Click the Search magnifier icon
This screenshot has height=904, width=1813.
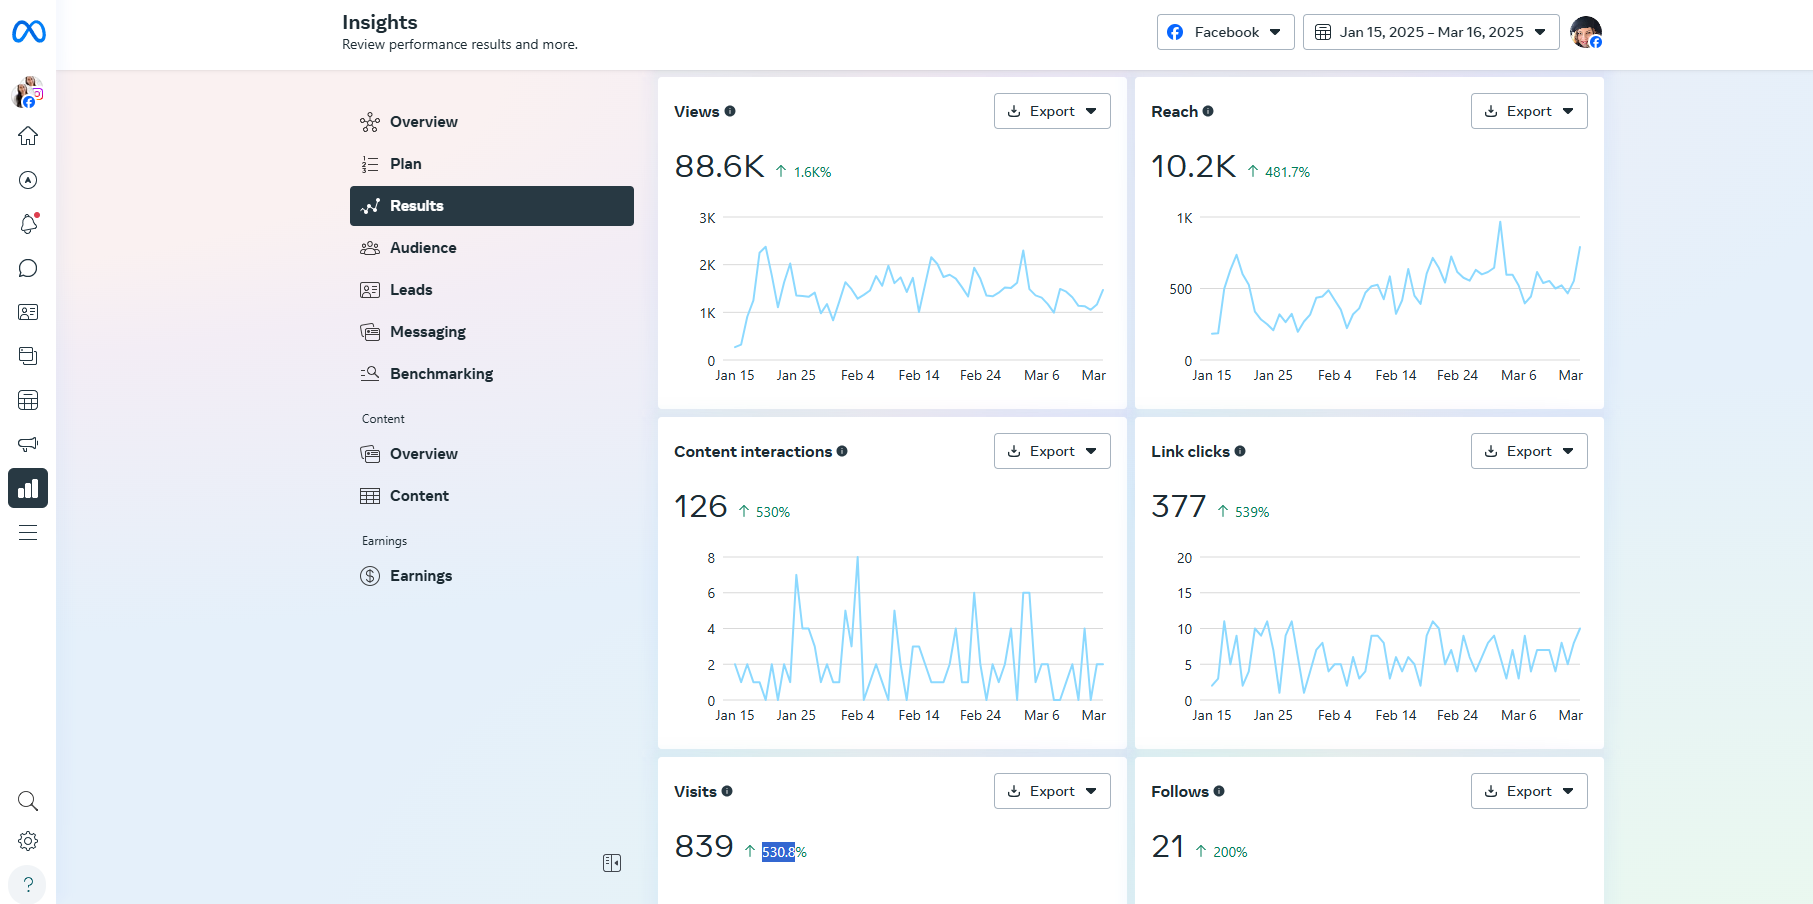pyautogui.click(x=28, y=801)
